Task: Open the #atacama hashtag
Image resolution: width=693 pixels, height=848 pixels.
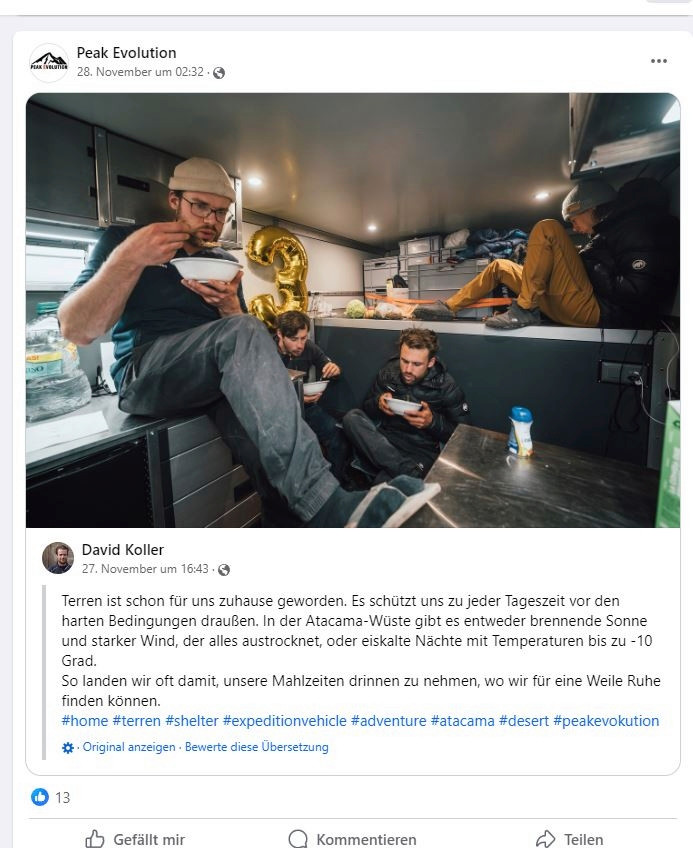Action: 463,721
